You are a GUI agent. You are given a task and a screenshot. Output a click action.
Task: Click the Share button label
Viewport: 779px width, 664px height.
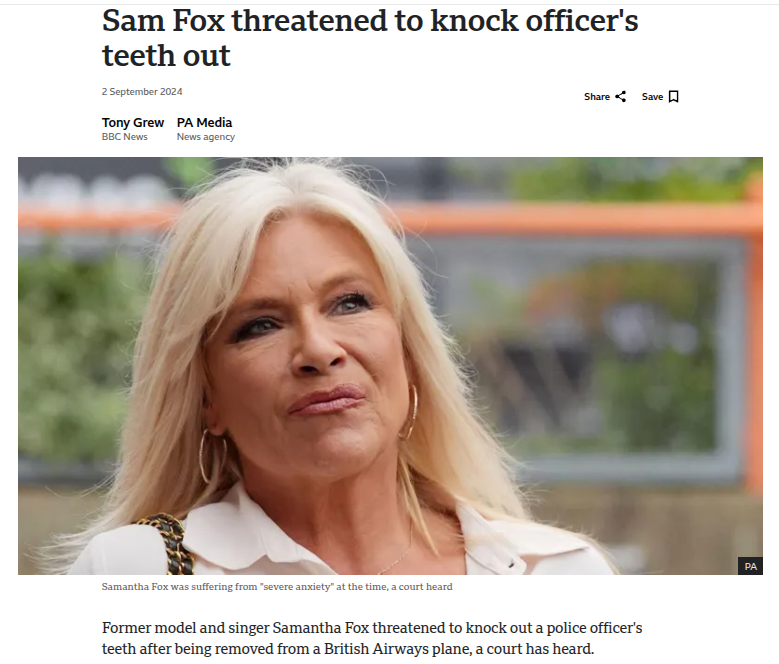[597, 96]
